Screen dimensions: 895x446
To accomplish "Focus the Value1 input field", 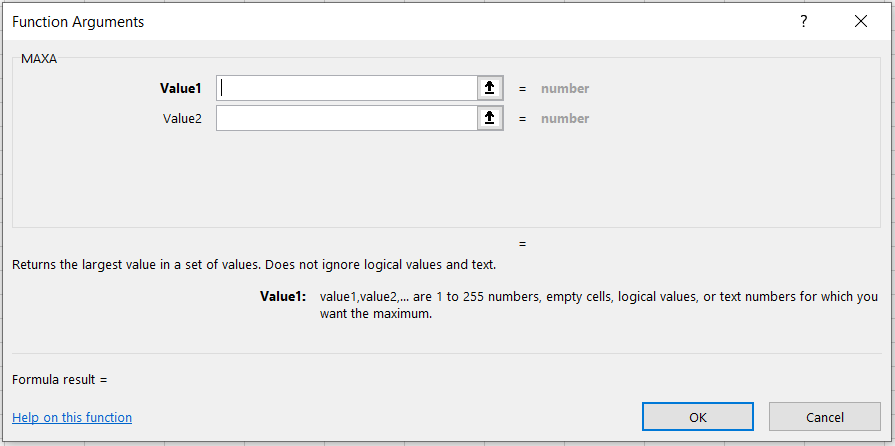I will [346, 88].
